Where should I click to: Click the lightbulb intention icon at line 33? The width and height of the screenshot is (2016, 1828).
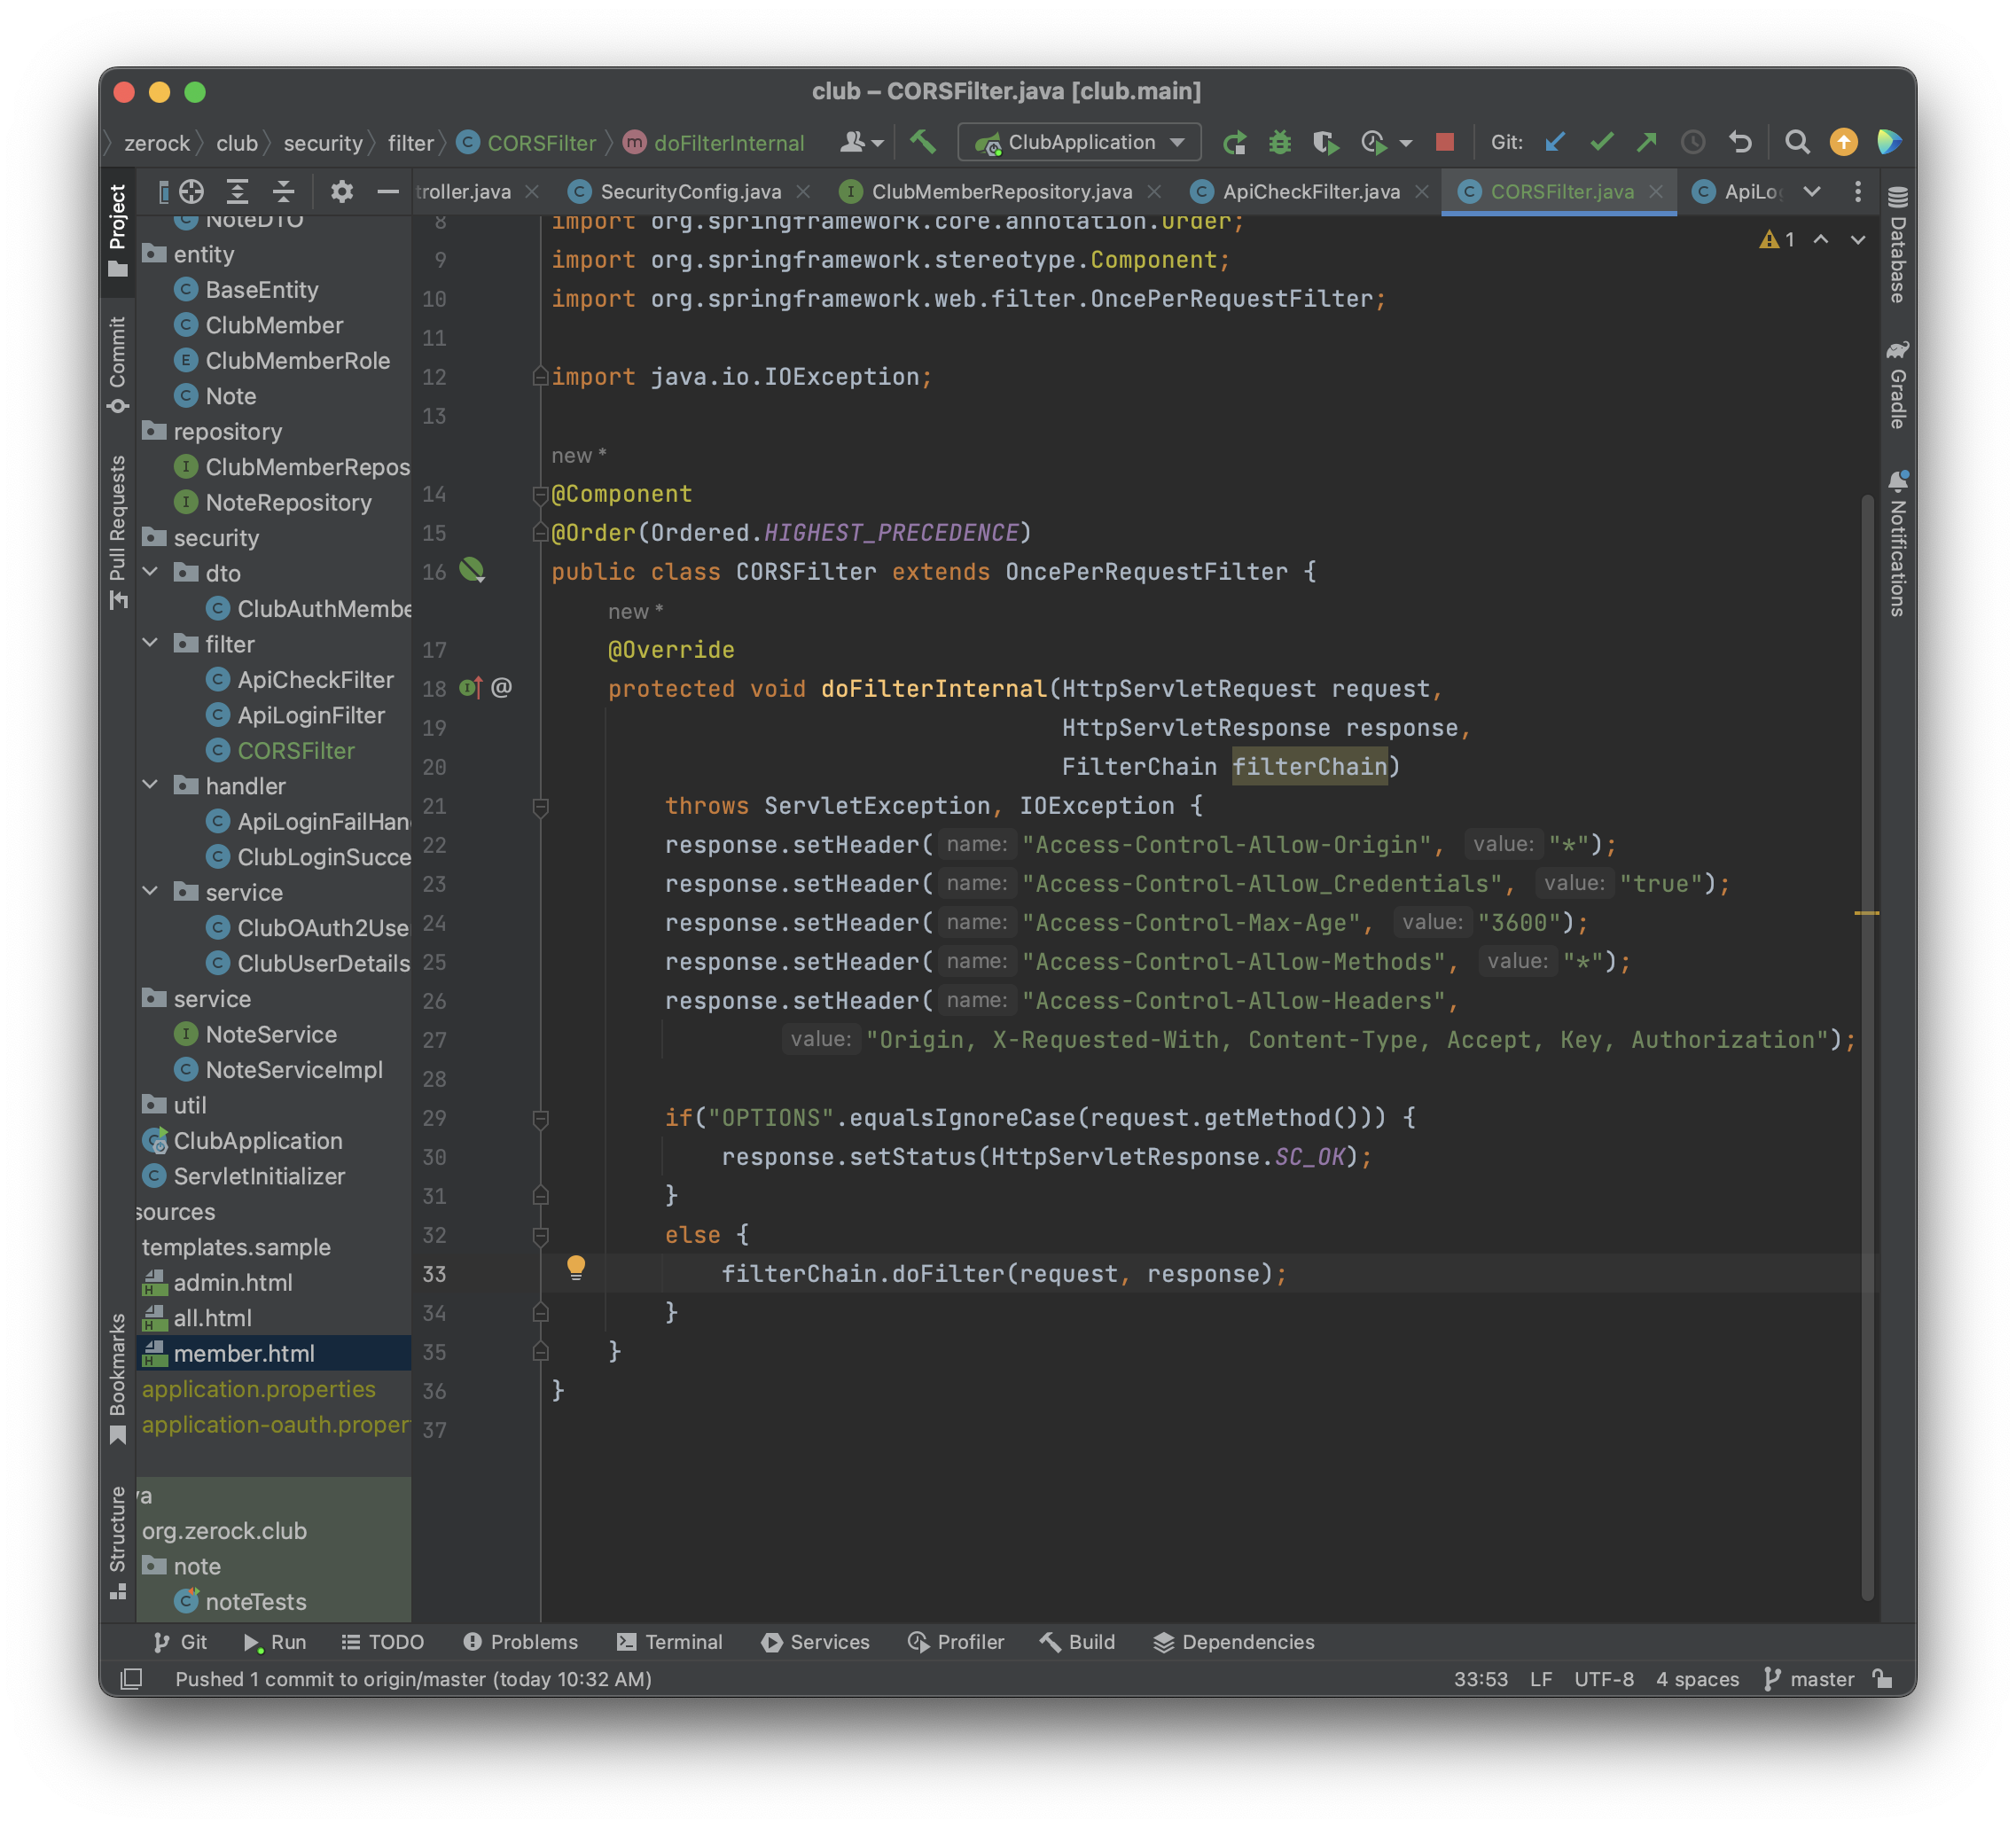point(576,1267)
